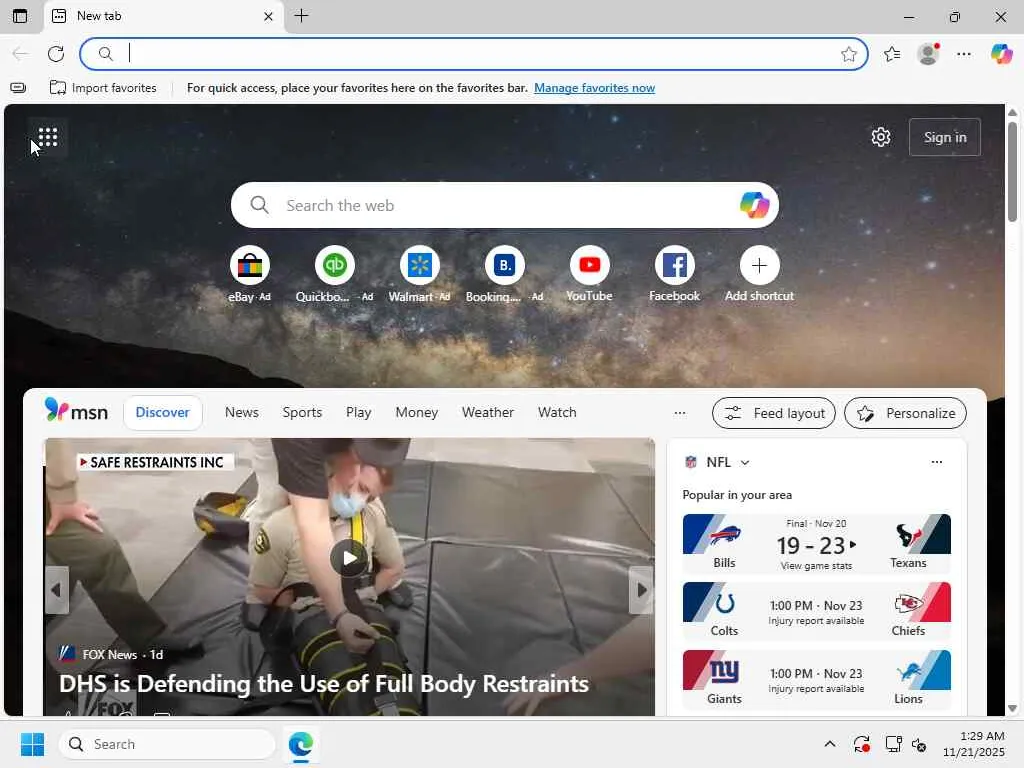Expand more feed categories ellipsis
This screenshot has height=768, width=1024.
(x=680, y=413)
